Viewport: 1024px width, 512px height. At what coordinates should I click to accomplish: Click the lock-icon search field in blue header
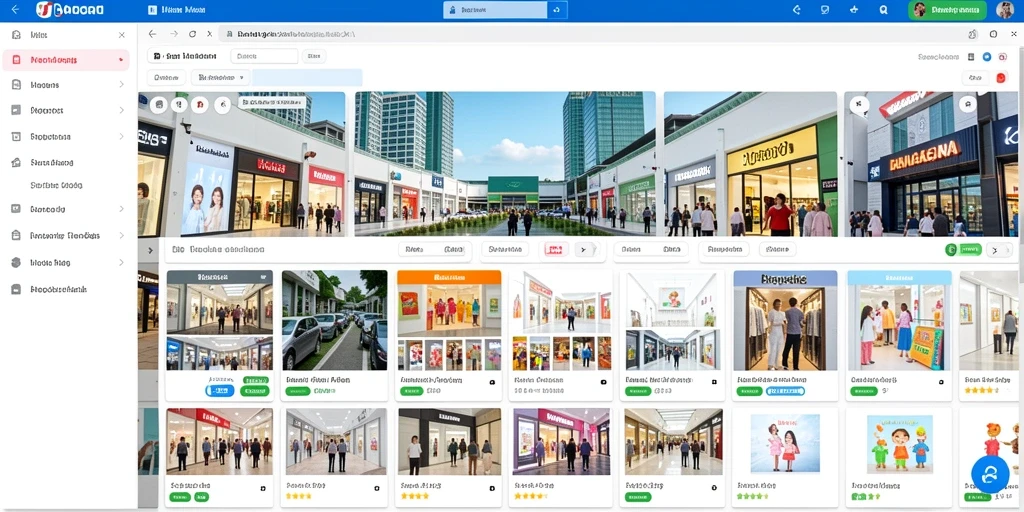[494, 10]
